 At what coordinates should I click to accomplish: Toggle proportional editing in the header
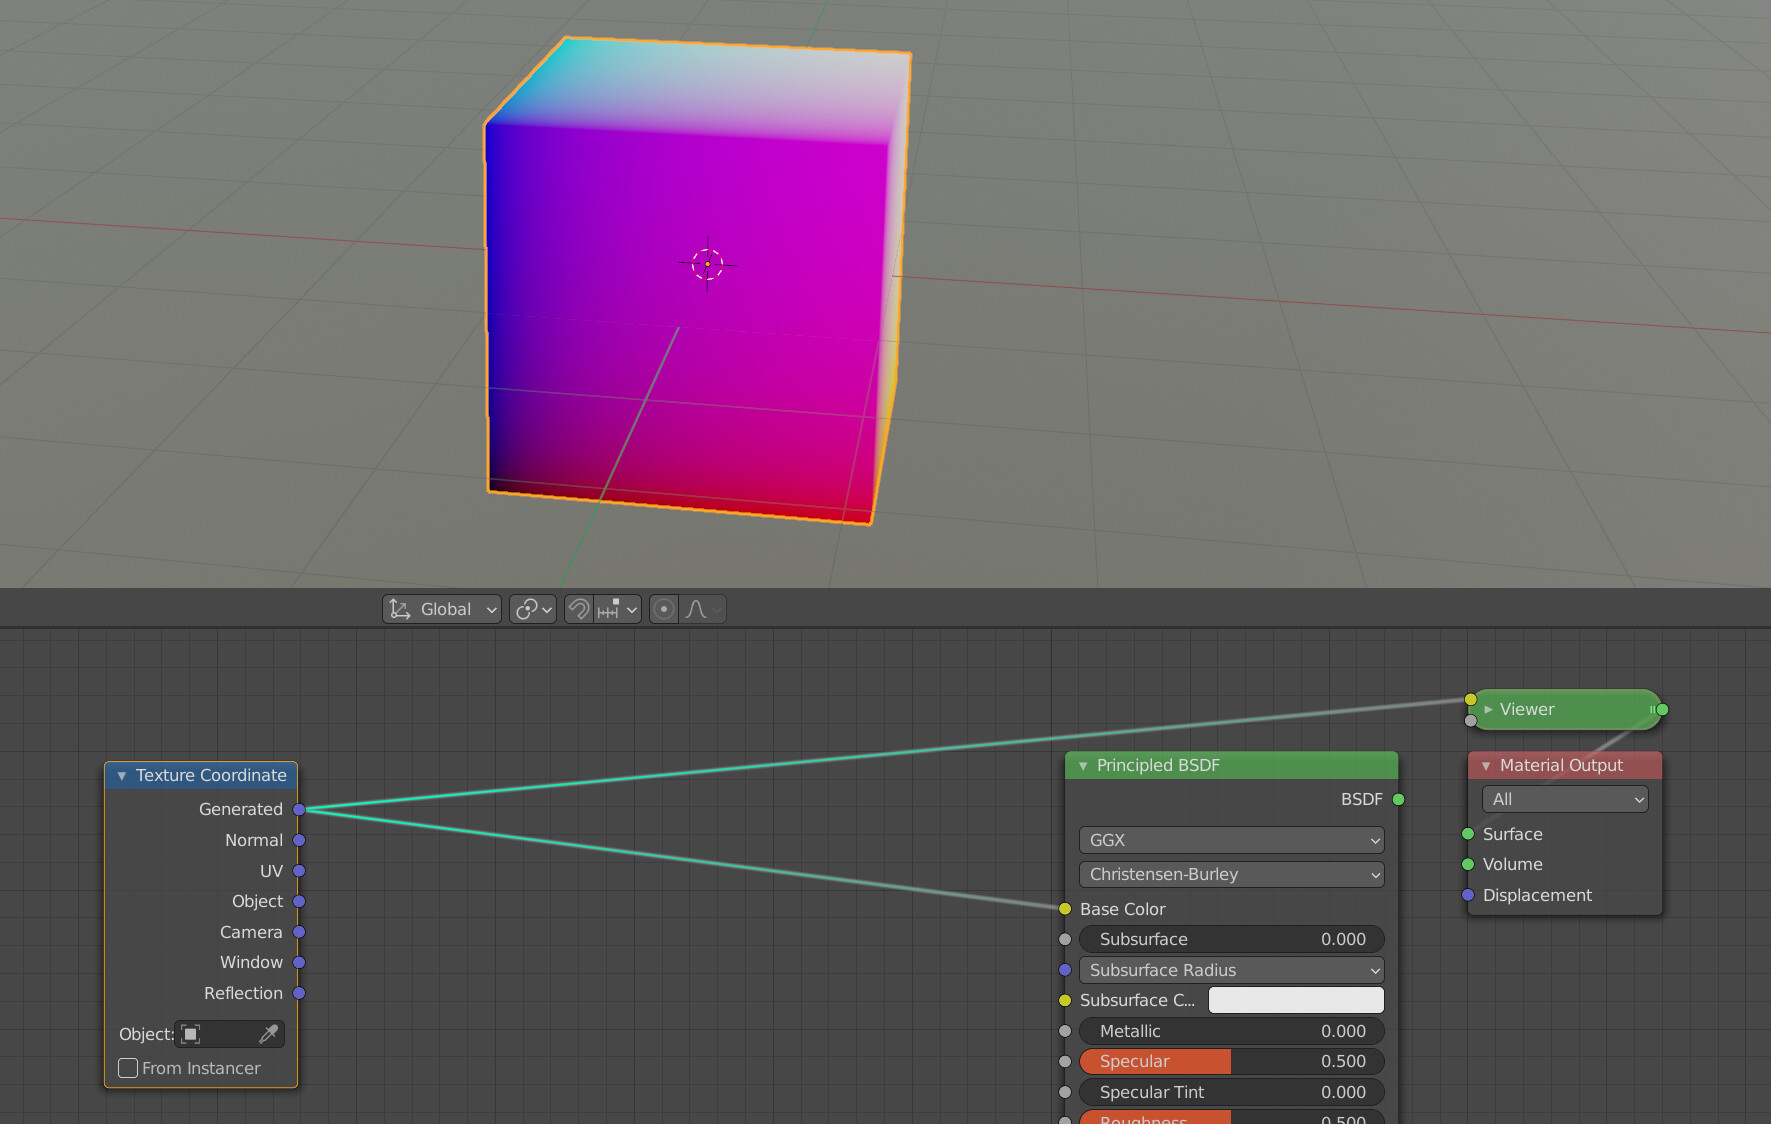(663, 609)
